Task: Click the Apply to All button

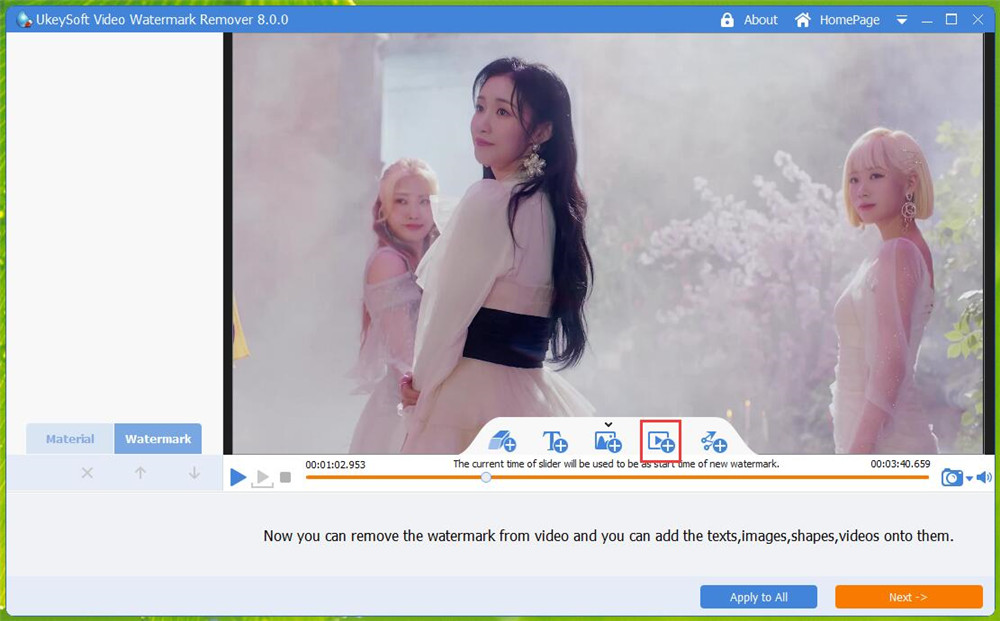Action: (758, 597)
